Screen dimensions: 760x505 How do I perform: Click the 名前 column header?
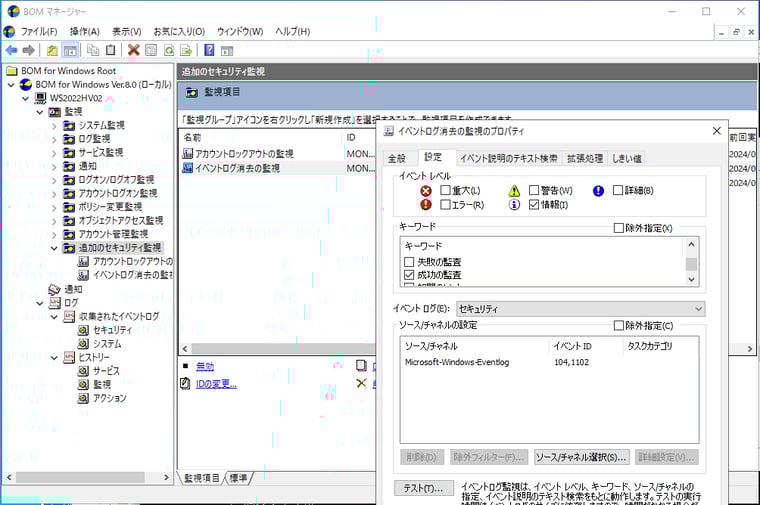[261, 137]
